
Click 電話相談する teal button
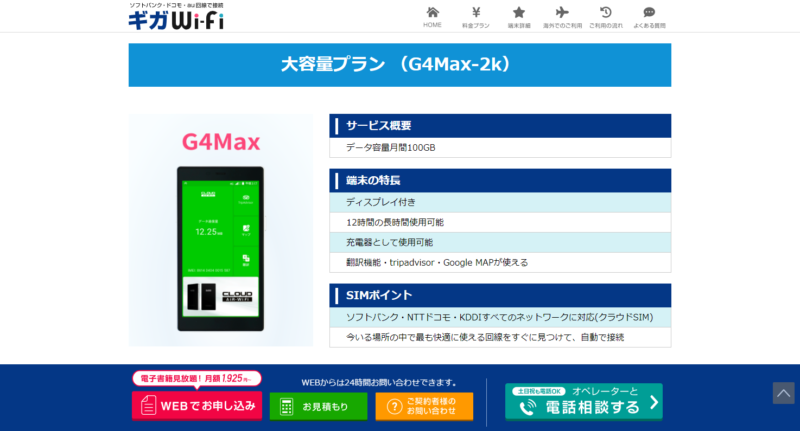click(x=584, y=402)
